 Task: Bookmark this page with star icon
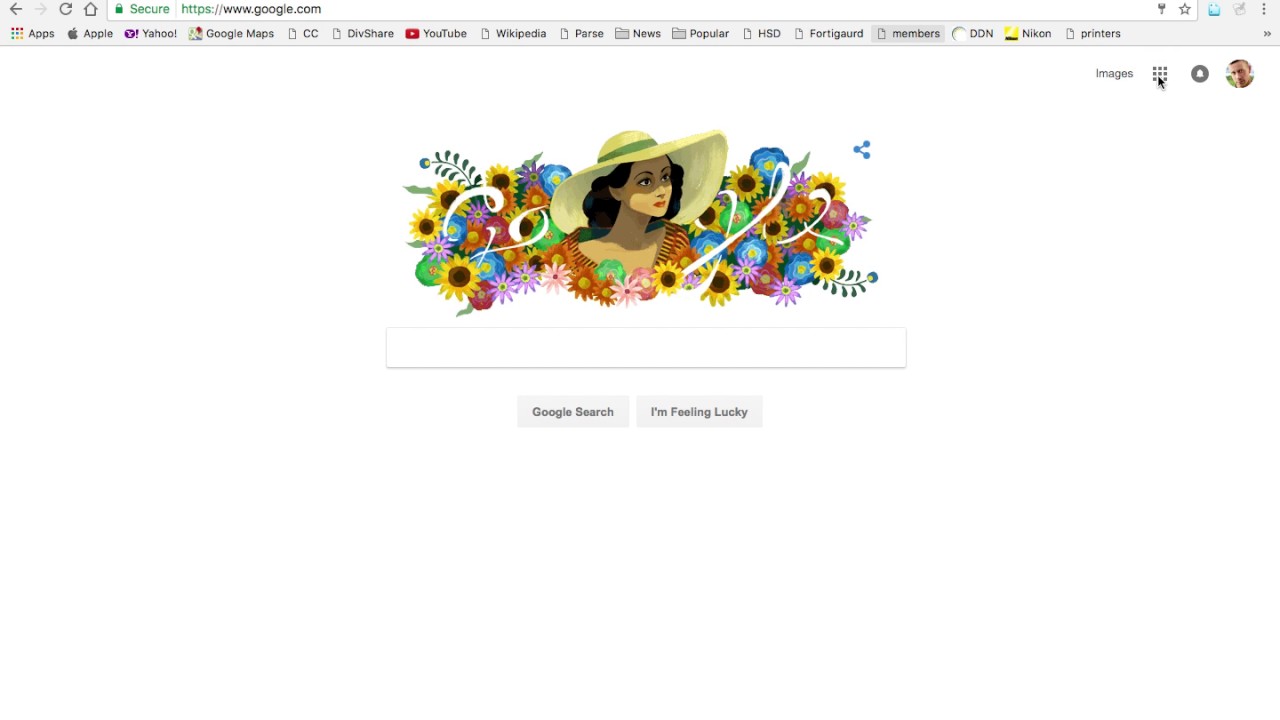pos(1185,9)
